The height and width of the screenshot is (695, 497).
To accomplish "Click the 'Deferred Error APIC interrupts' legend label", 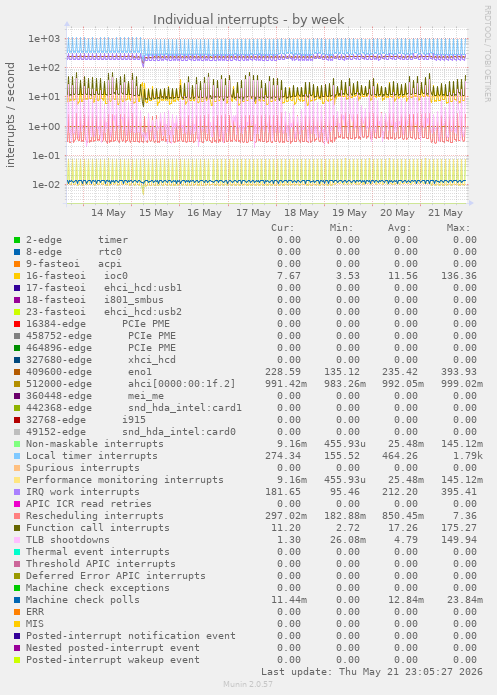I will (116, 576).
